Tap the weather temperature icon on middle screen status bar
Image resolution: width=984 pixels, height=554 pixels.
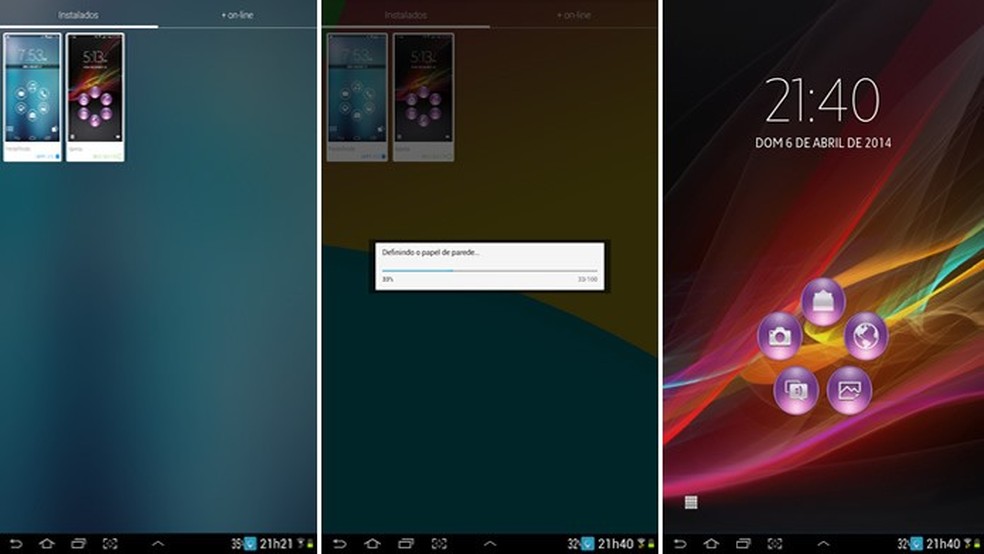coord(588,543)
